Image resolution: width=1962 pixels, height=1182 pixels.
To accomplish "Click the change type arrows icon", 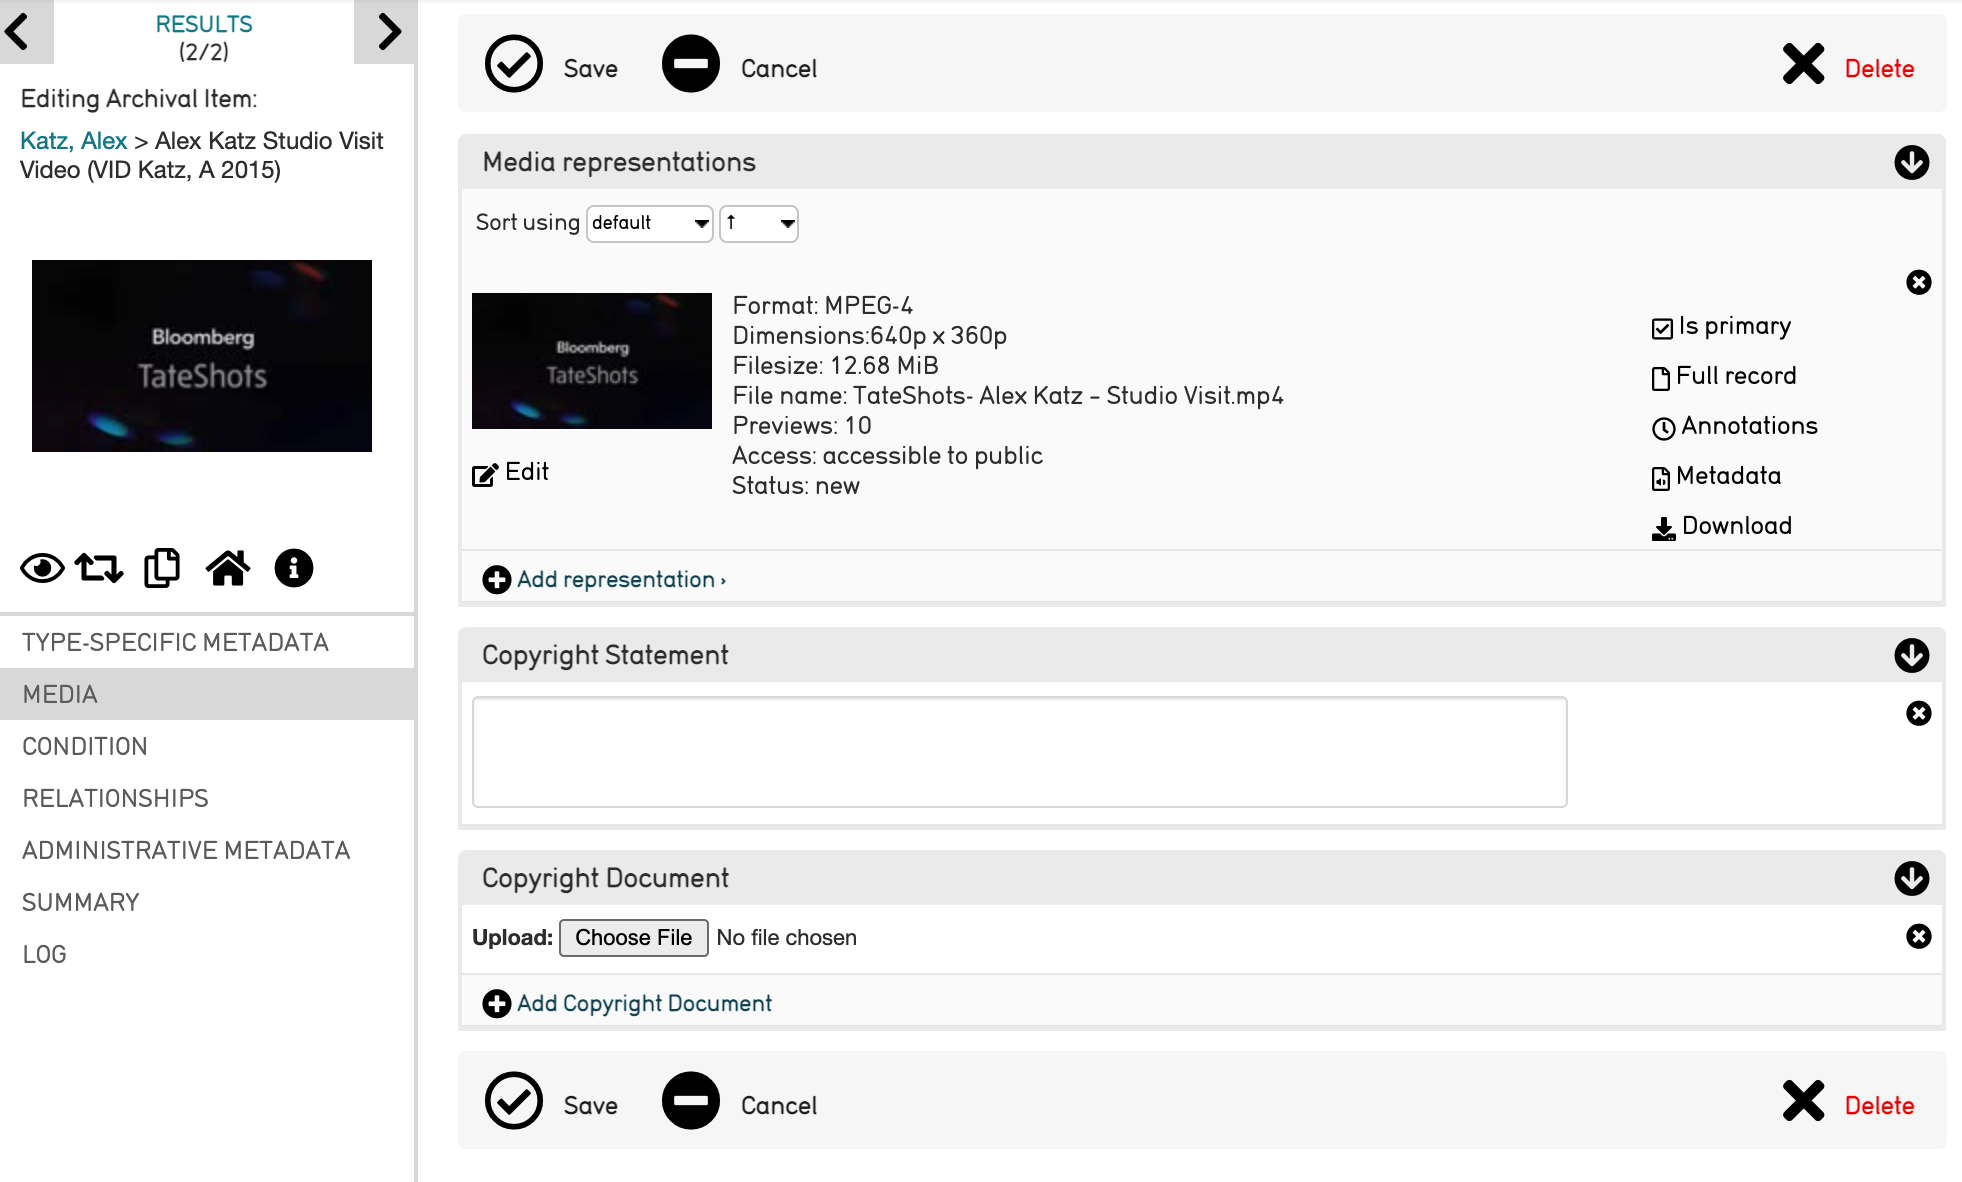I will point(99,568).
